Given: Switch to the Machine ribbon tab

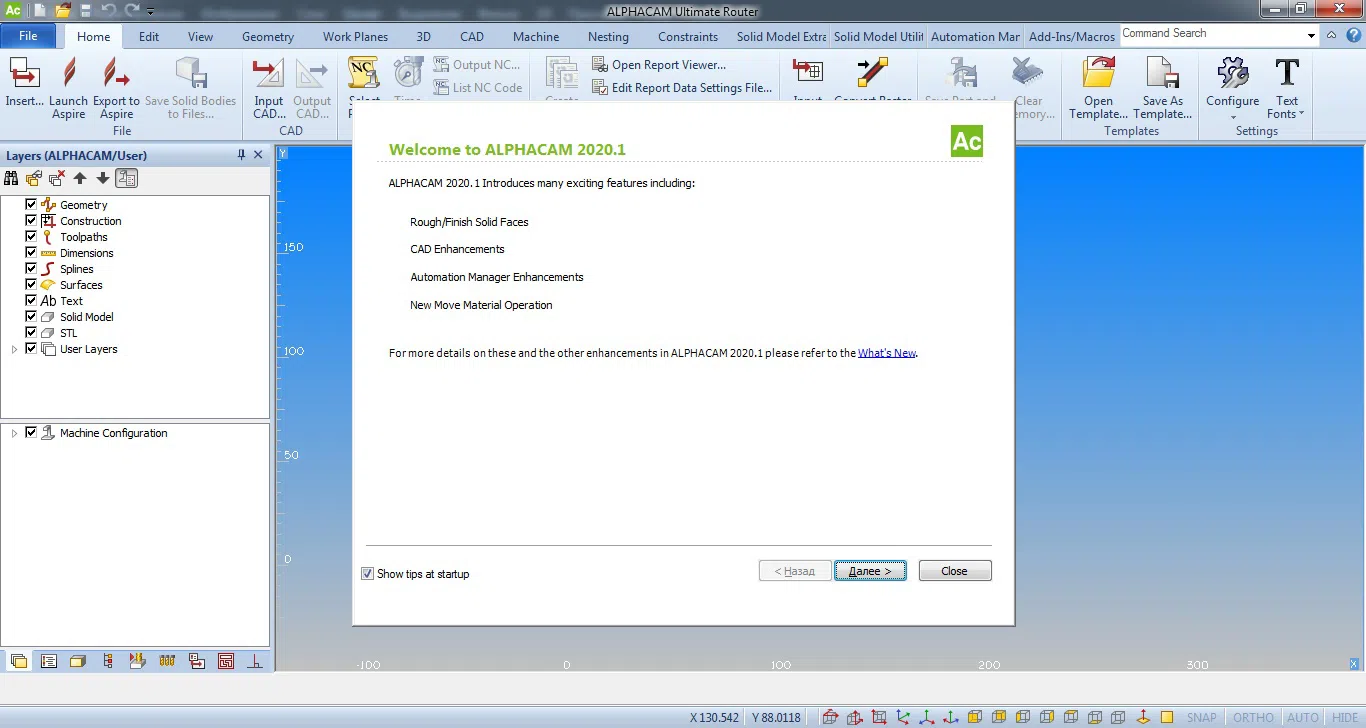Looking at the screenshot, I should 536,37.
